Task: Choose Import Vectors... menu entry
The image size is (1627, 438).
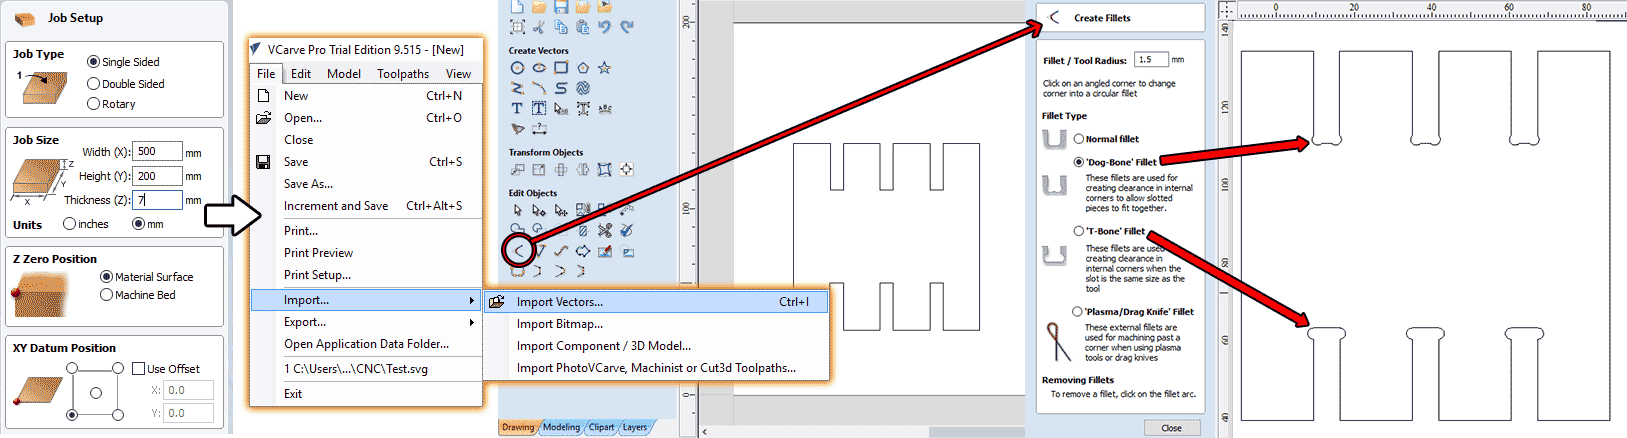Action: (x=656, y=302)
